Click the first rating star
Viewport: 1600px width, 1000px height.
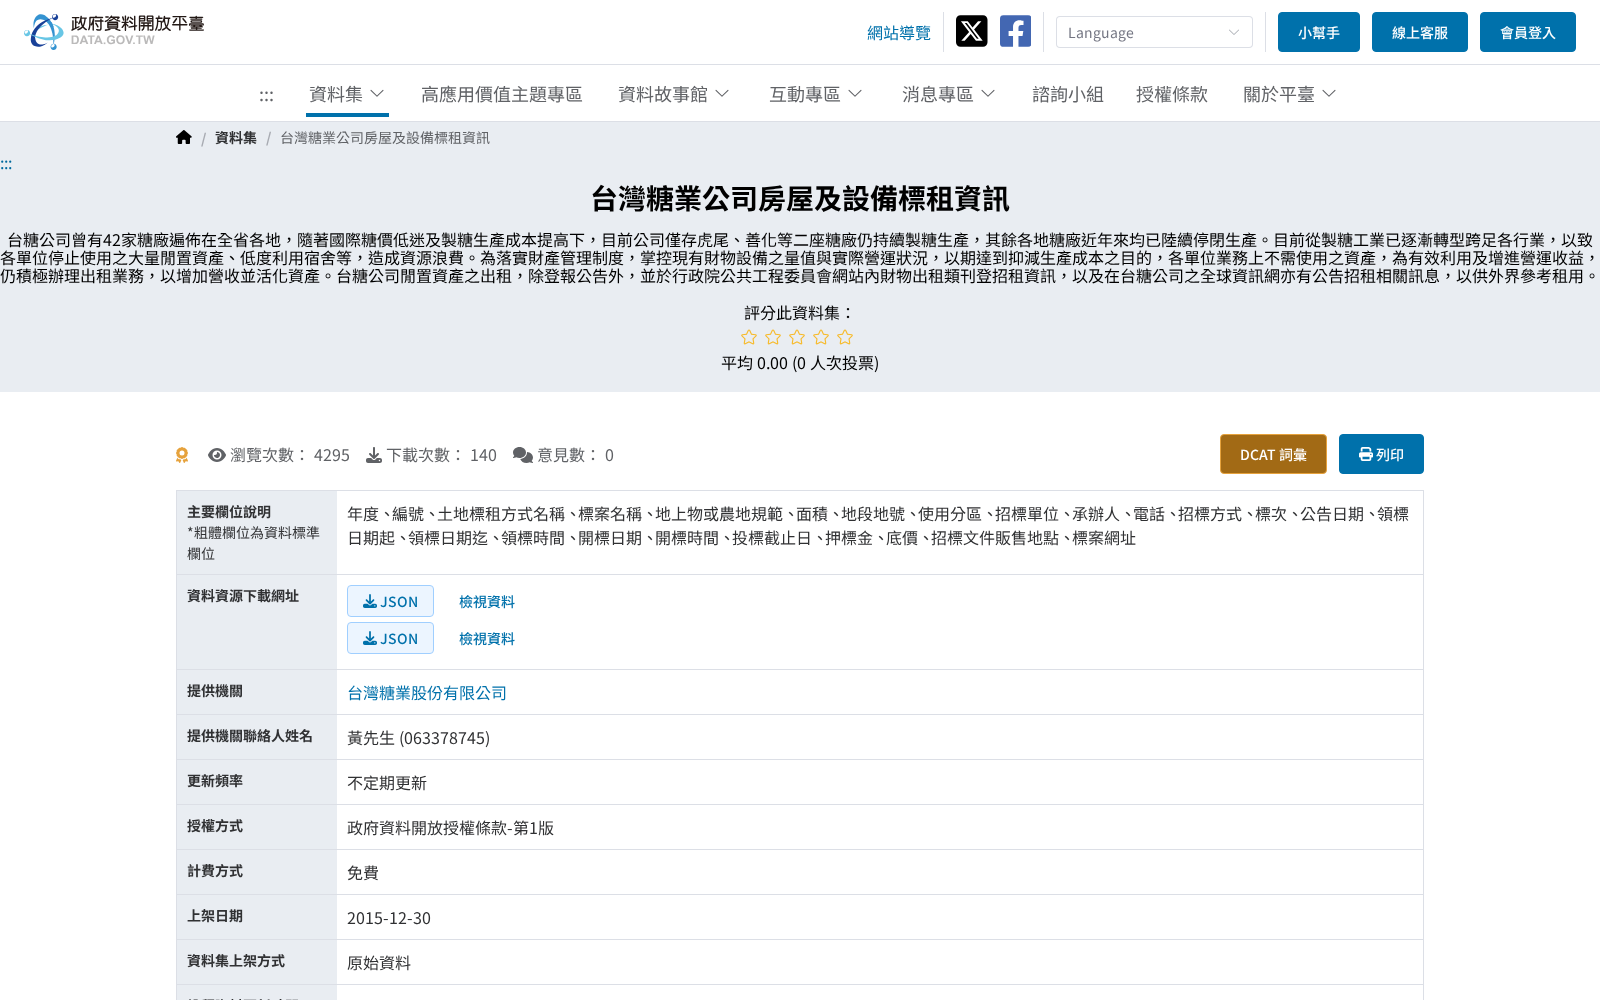[749, 337]
